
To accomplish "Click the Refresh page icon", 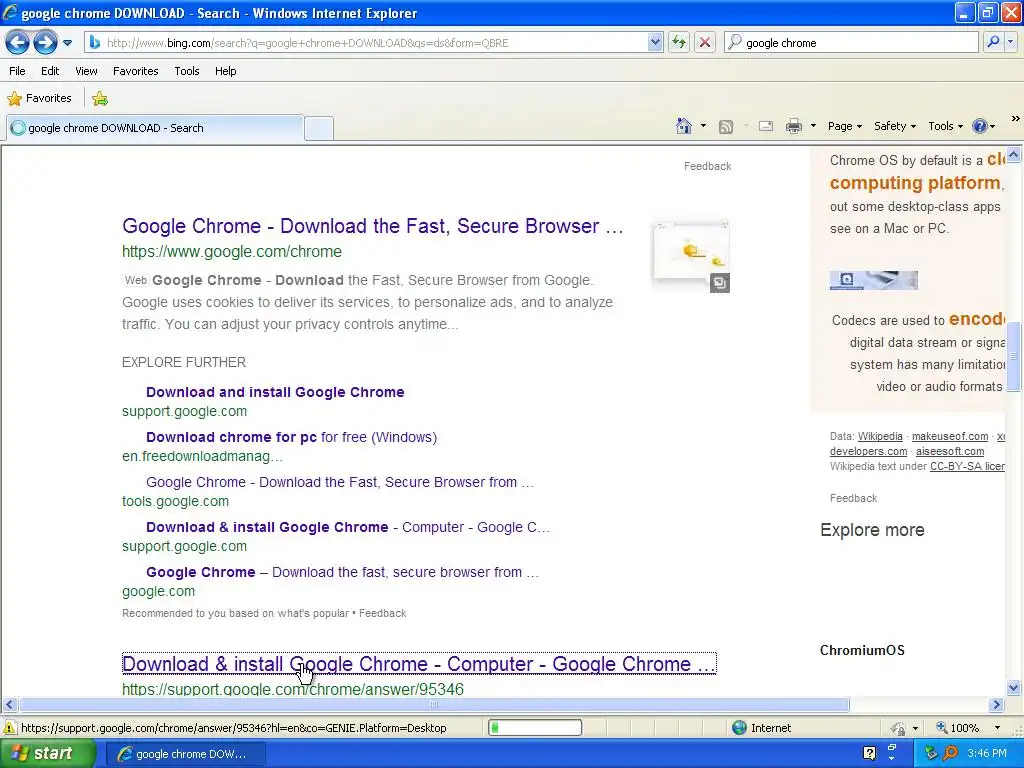I will point(679,43).
